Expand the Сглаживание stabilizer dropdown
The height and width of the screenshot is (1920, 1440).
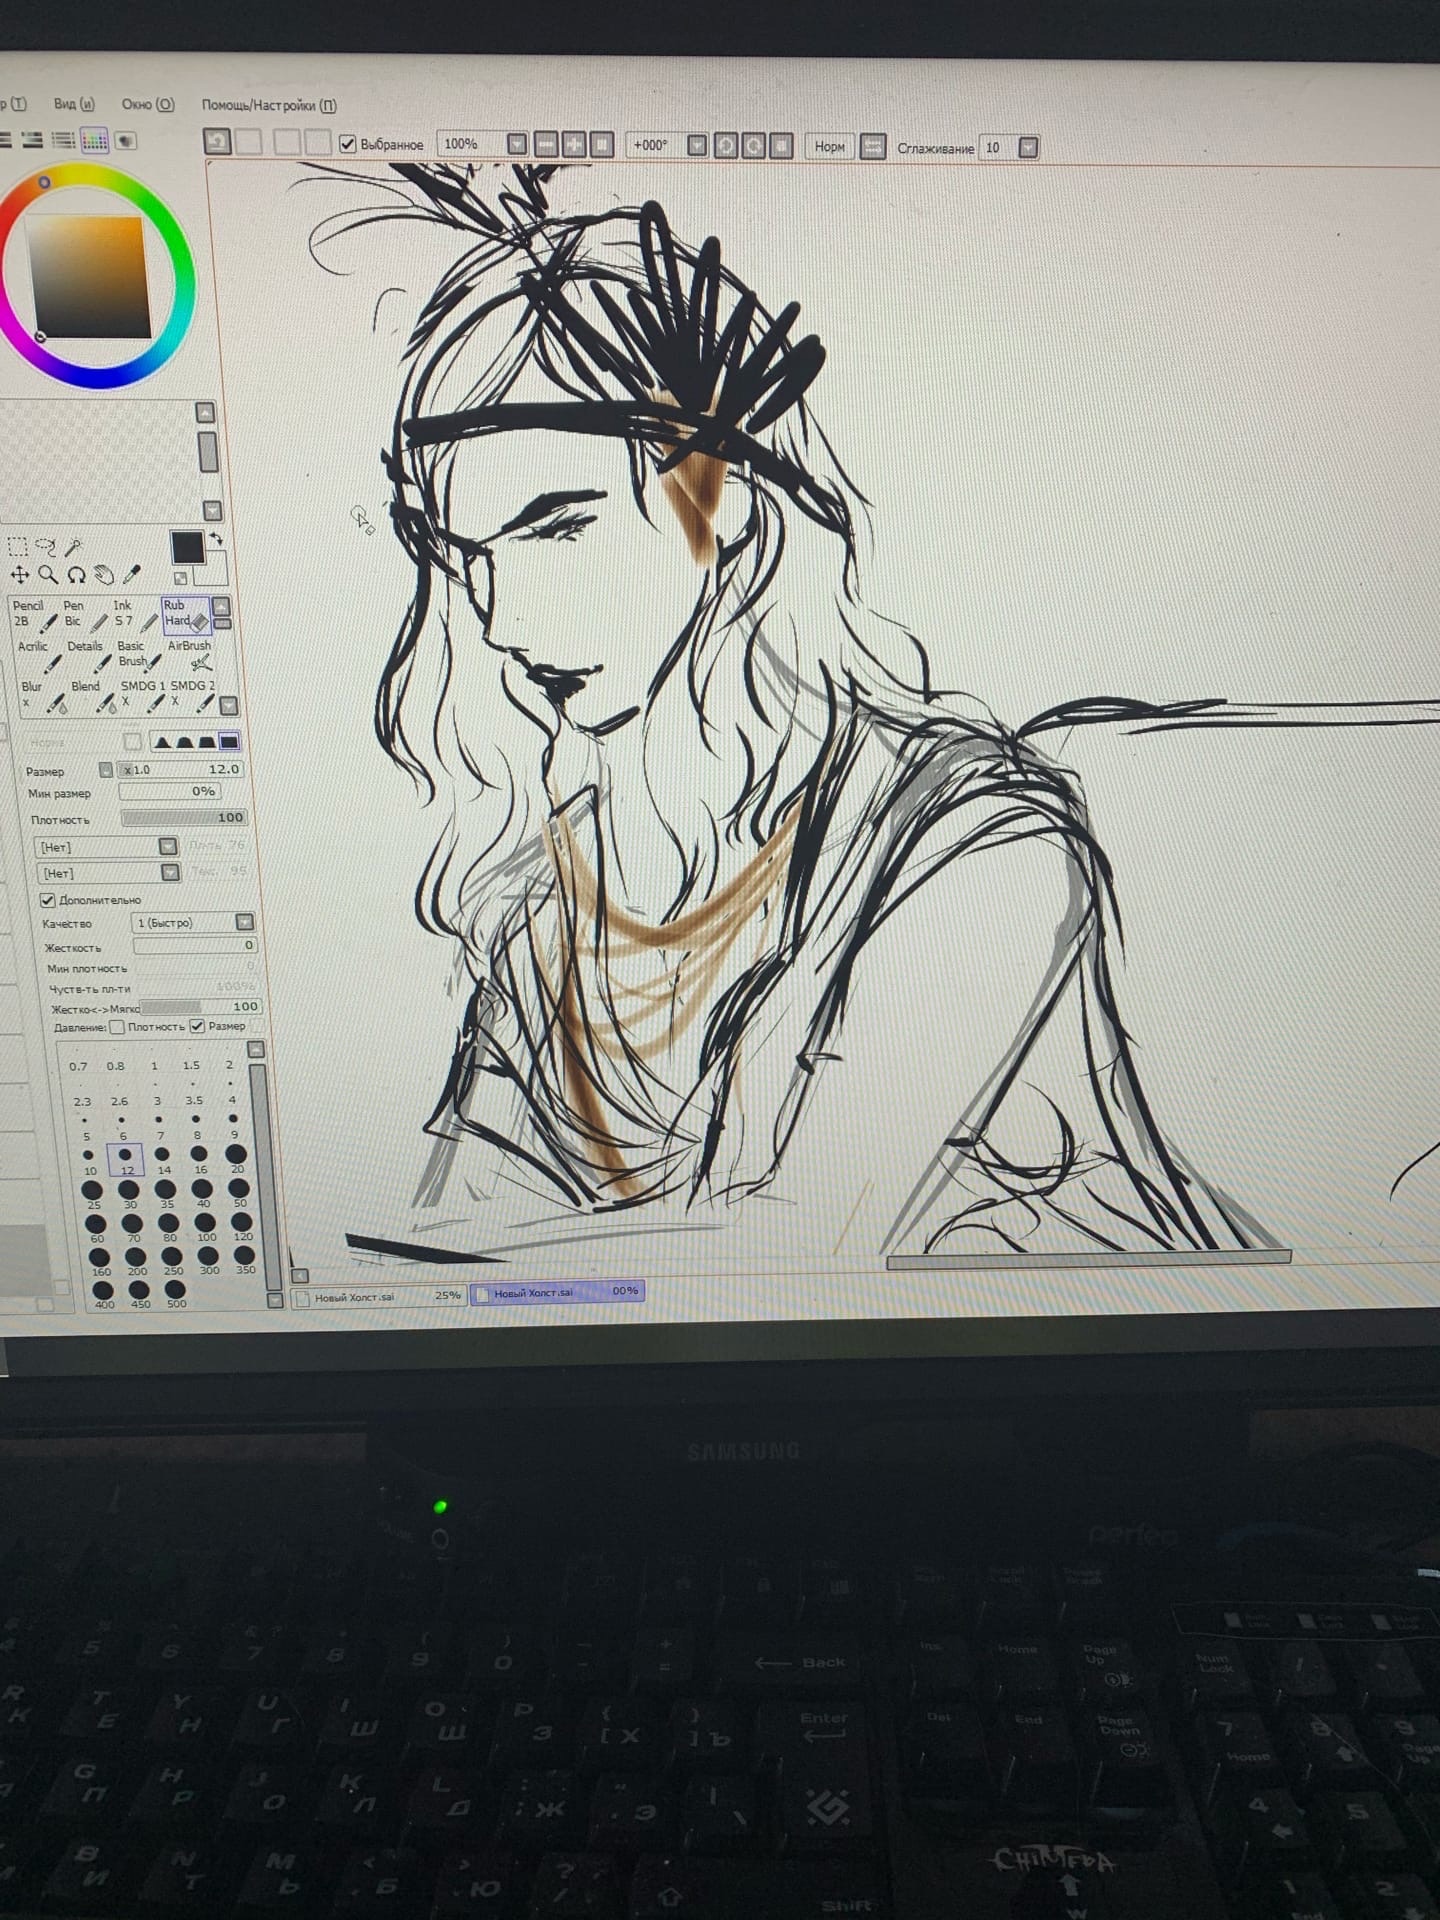coord(1028,148)
